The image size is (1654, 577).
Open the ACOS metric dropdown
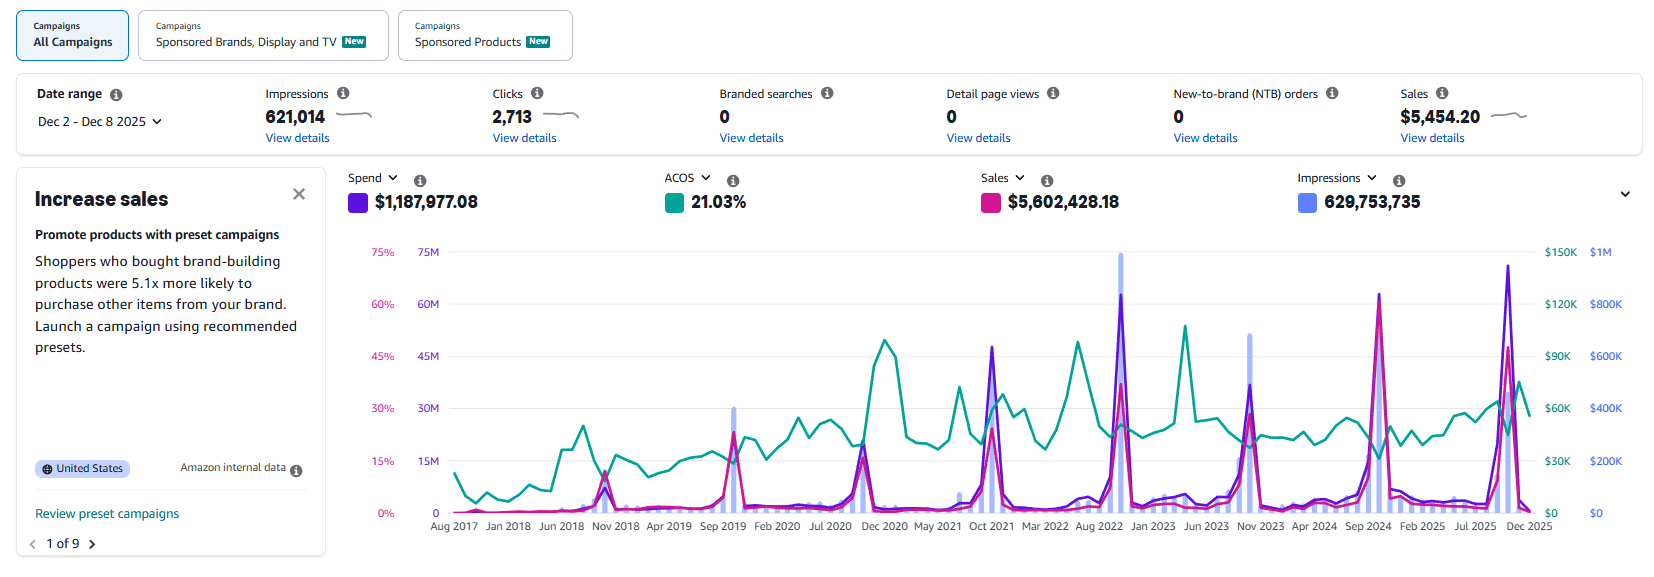pos(687,178)
